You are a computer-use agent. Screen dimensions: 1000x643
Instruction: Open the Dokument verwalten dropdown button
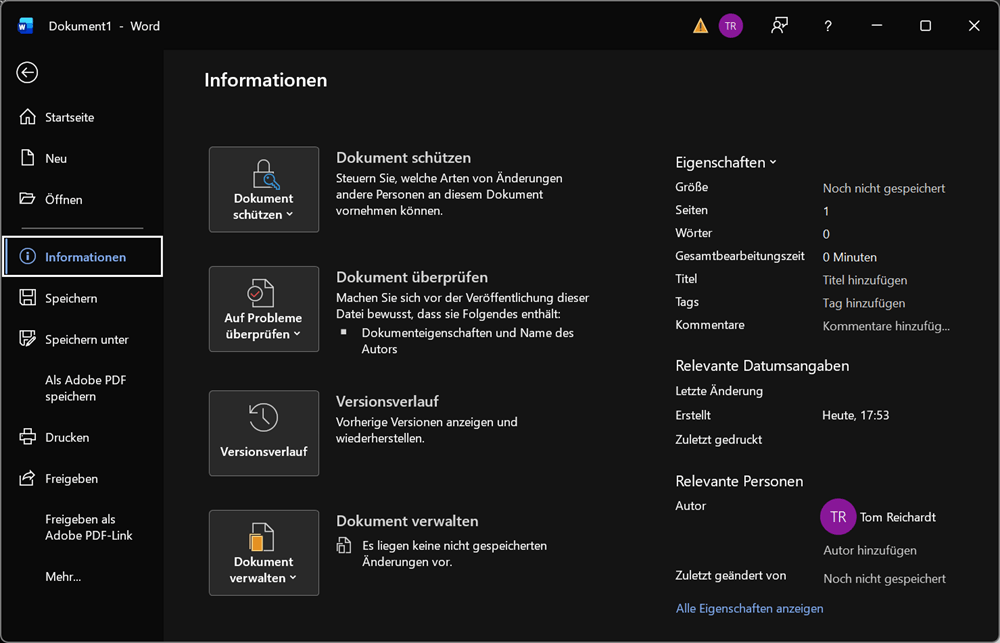click(x=264, y=552)
